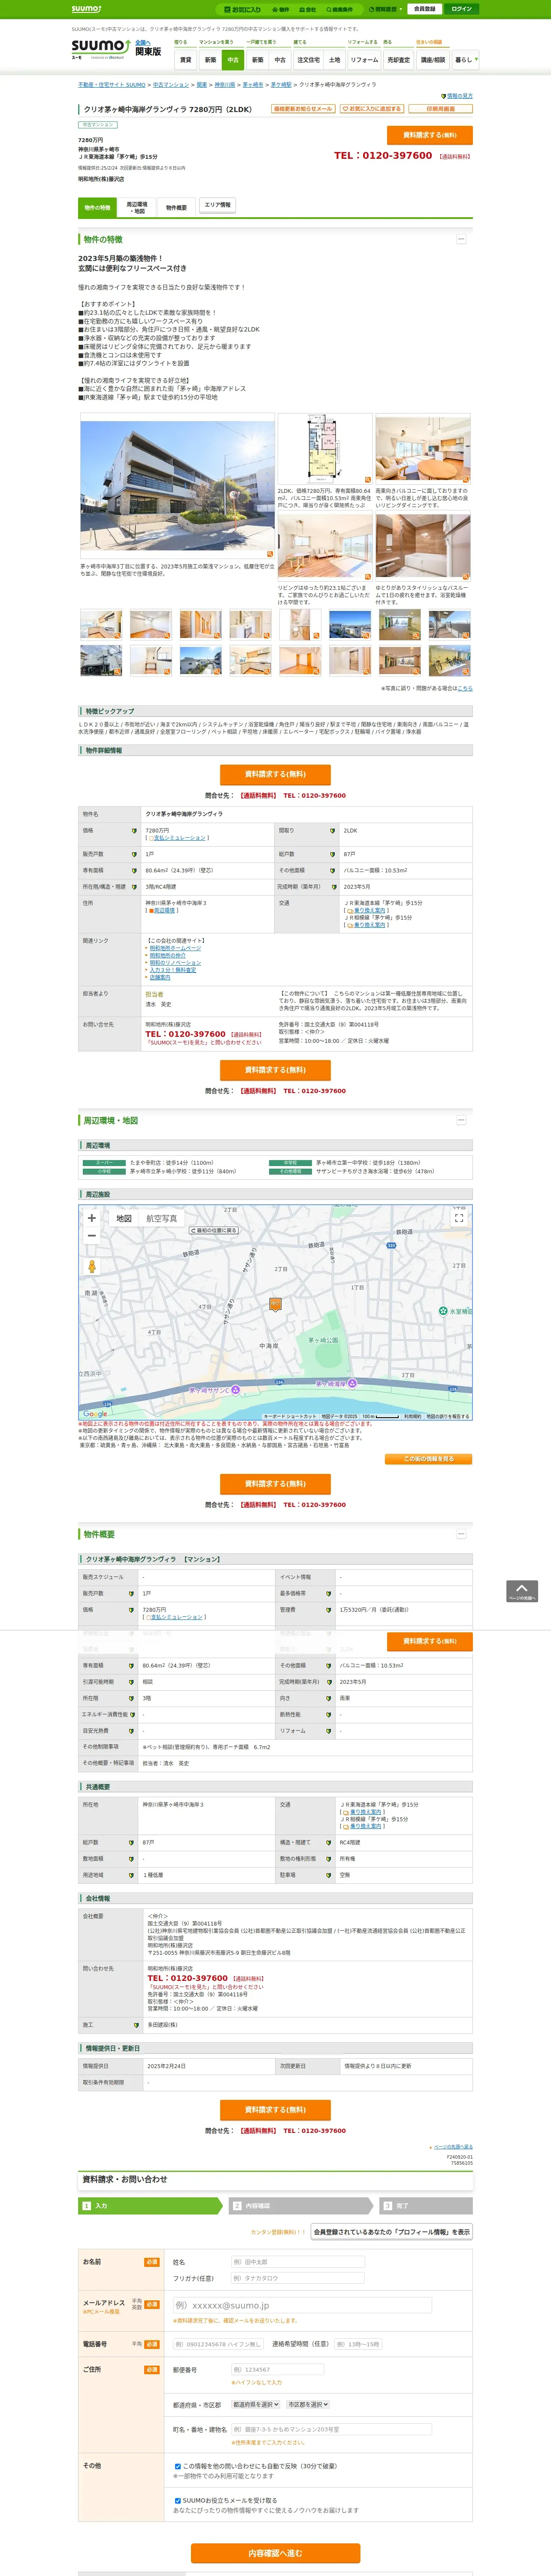Open 注文住宅 in the main navigation
The height and width of the screenshot is (2576, 551).
click(x=308, y=60)
